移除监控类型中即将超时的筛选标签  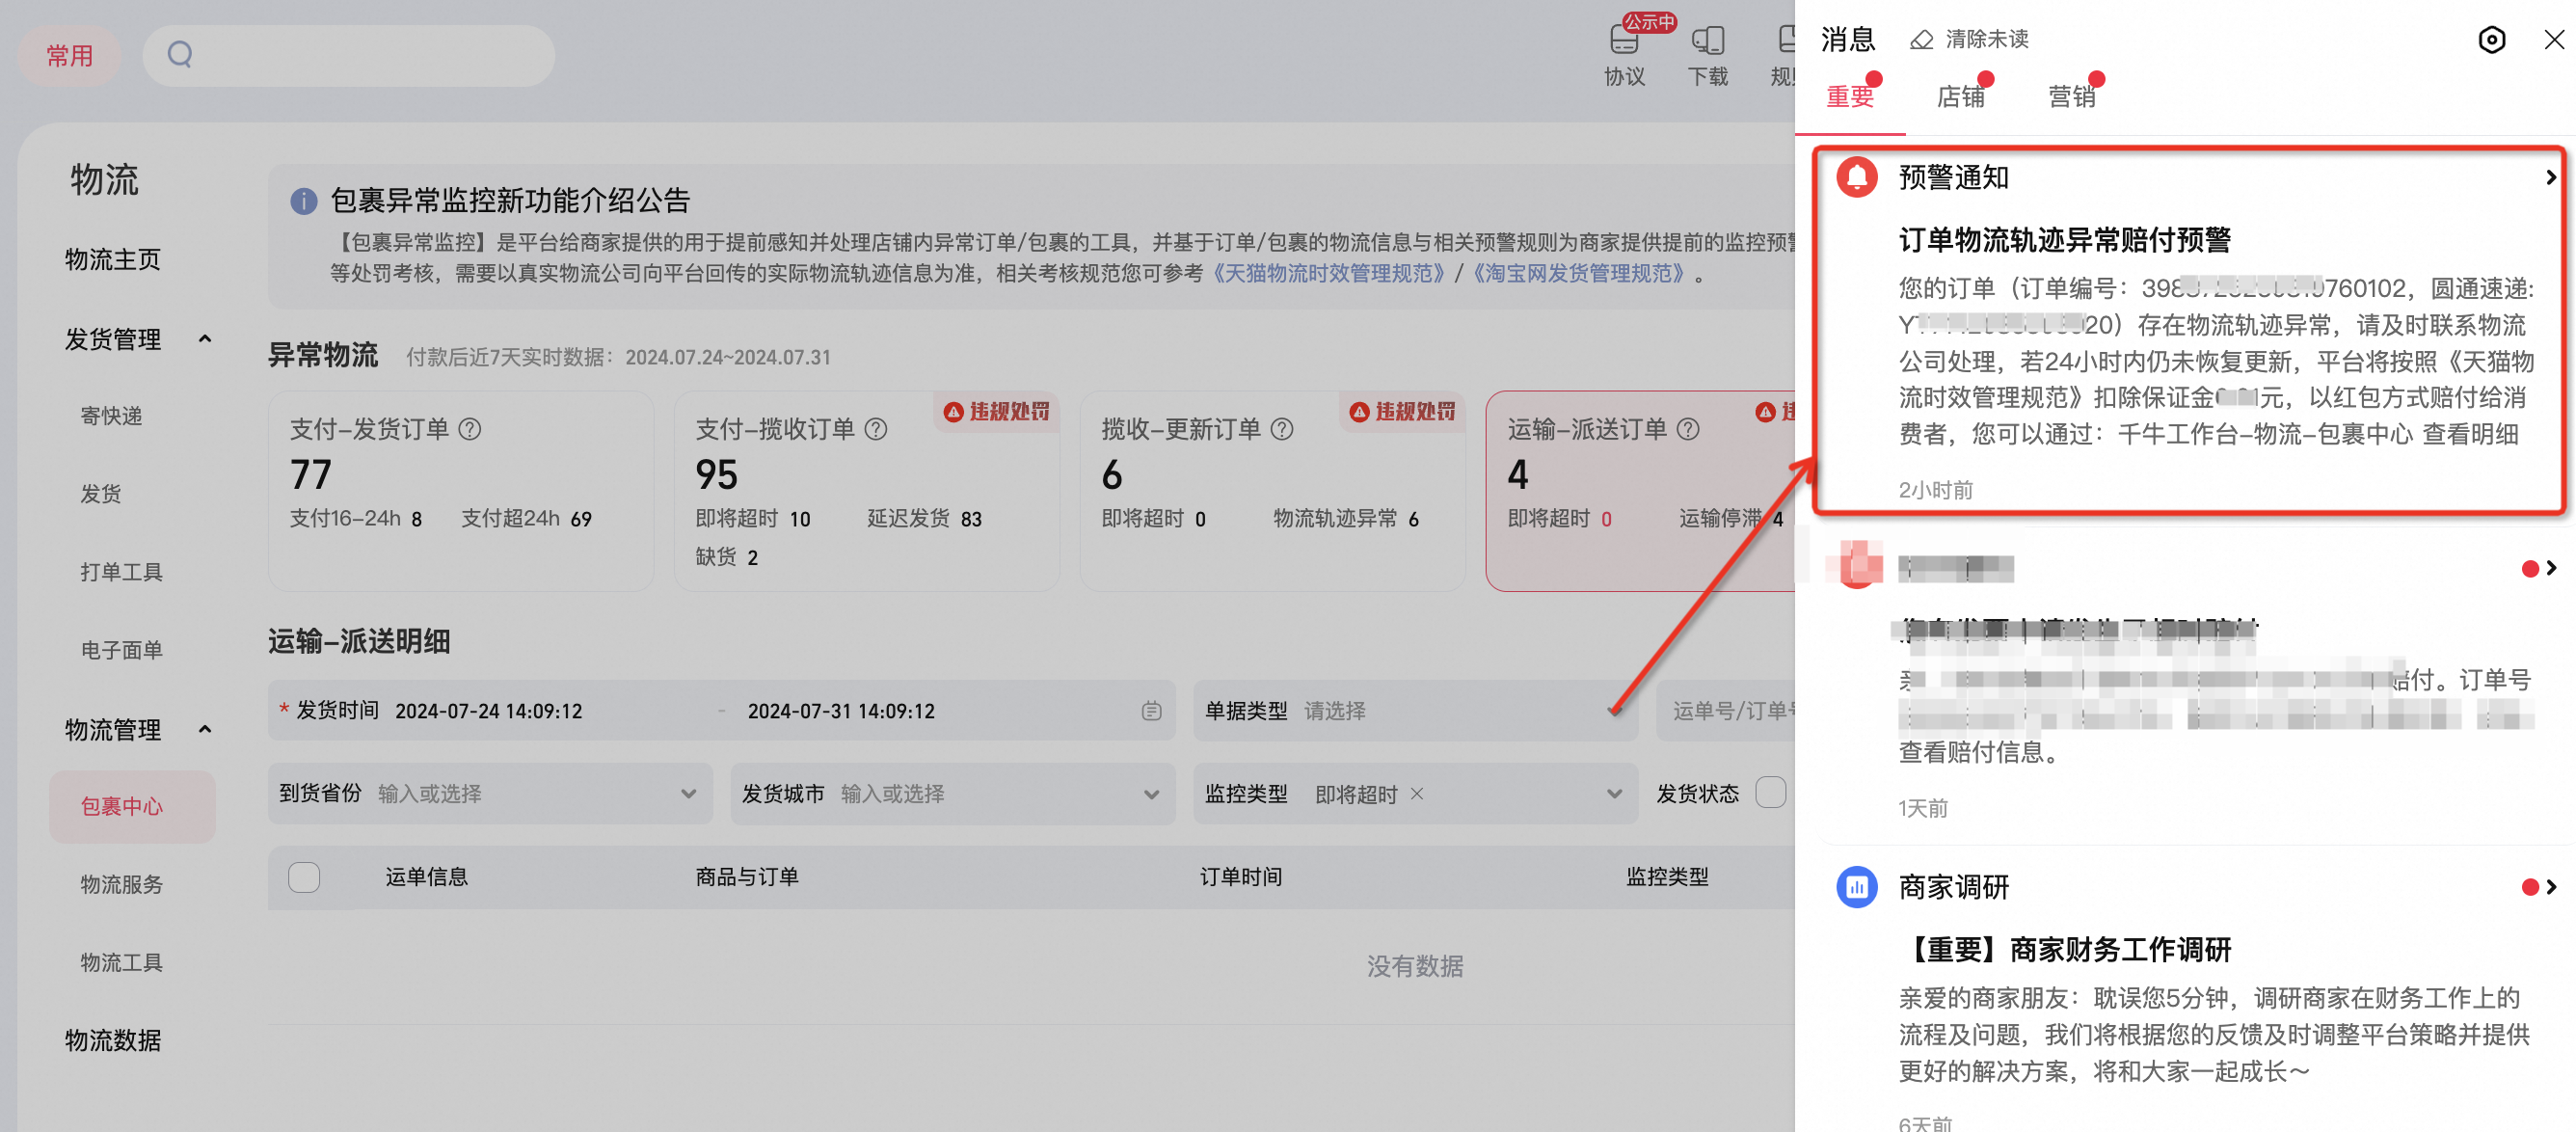click(x=1417, y=793)
